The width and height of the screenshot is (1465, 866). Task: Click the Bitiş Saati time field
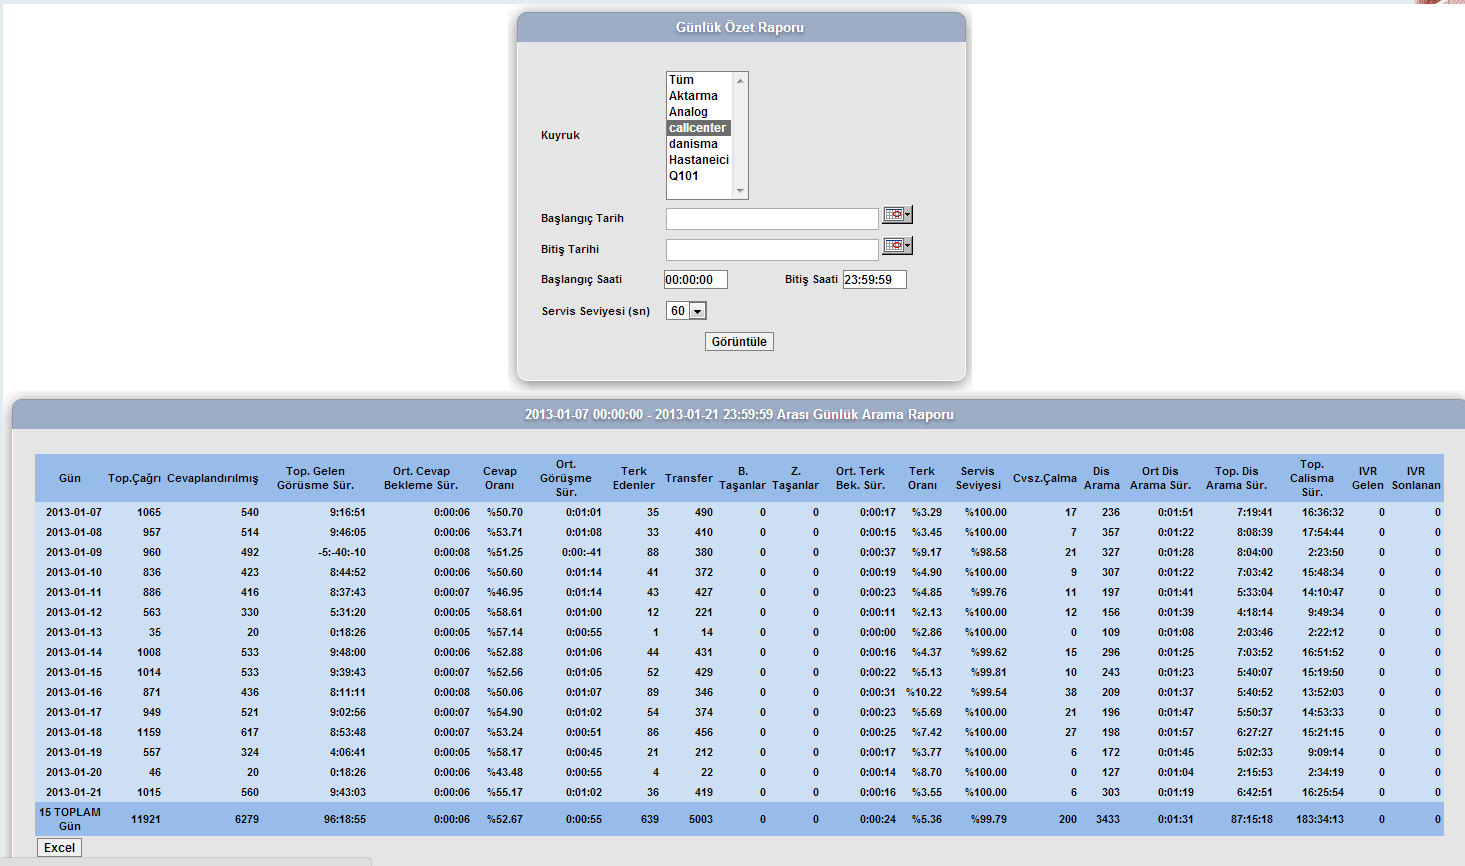(875, 280)
